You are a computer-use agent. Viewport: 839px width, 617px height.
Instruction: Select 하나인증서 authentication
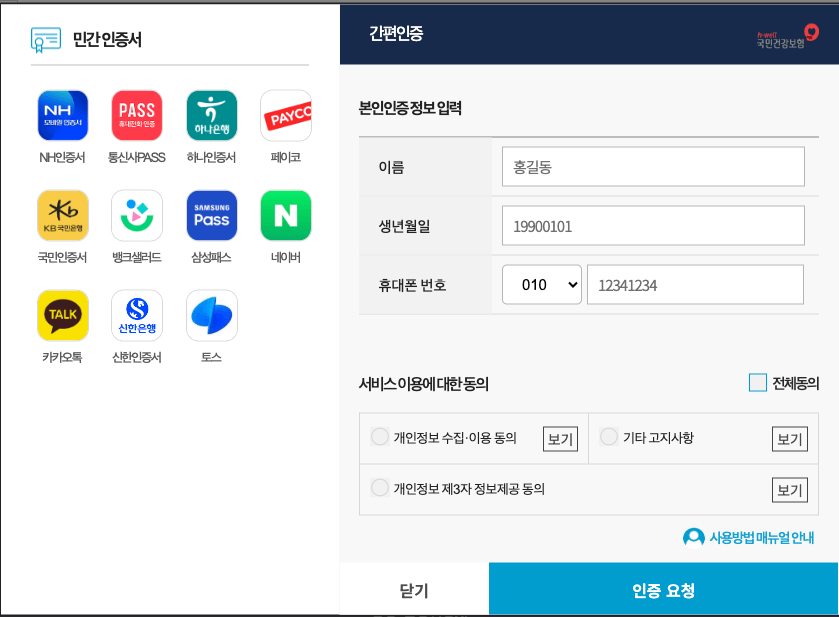pos(211,114)
